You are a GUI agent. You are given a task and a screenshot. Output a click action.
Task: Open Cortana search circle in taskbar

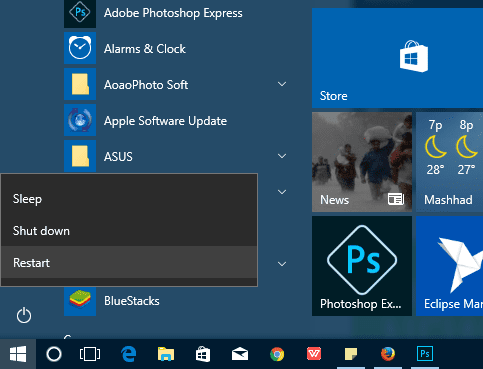pos(54,354)
